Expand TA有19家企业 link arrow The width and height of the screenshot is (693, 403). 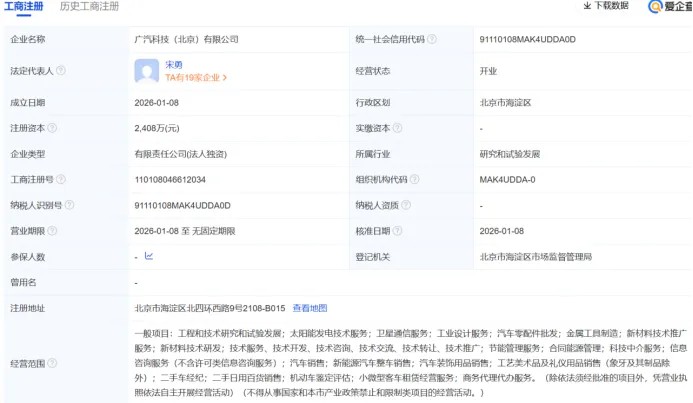(225, 77)
